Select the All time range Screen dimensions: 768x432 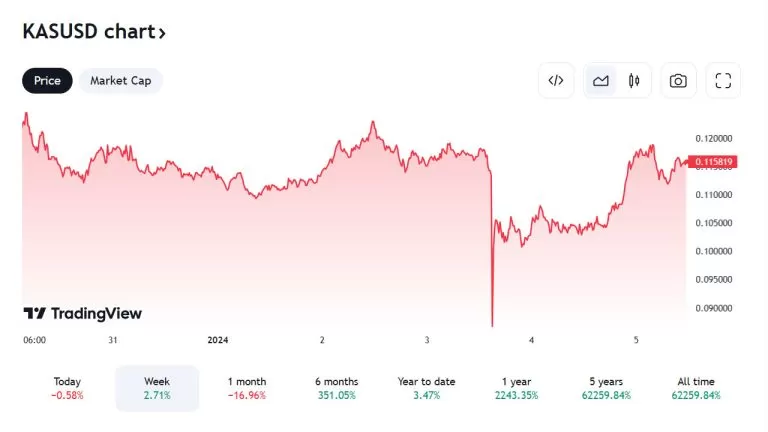[x=696, y=388]
